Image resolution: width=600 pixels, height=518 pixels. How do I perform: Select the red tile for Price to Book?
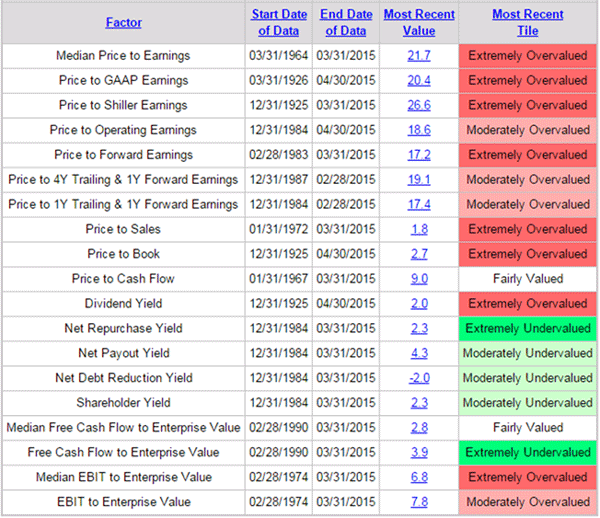click(x=527, y=254)
